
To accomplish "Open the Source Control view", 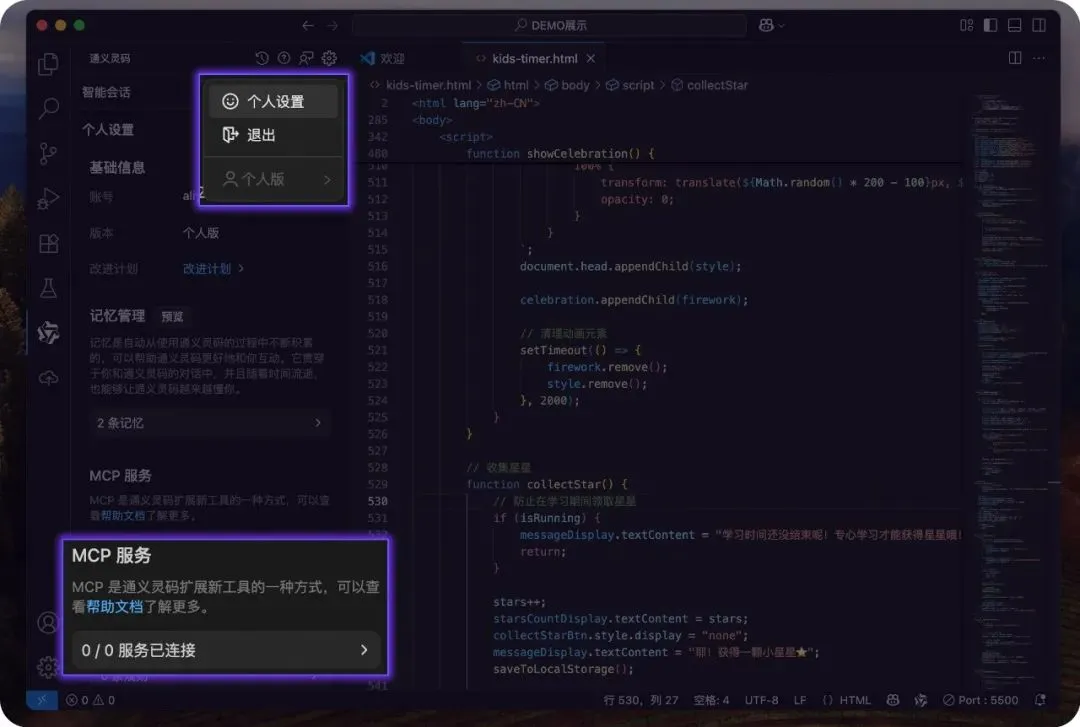I will pos(48,153).
